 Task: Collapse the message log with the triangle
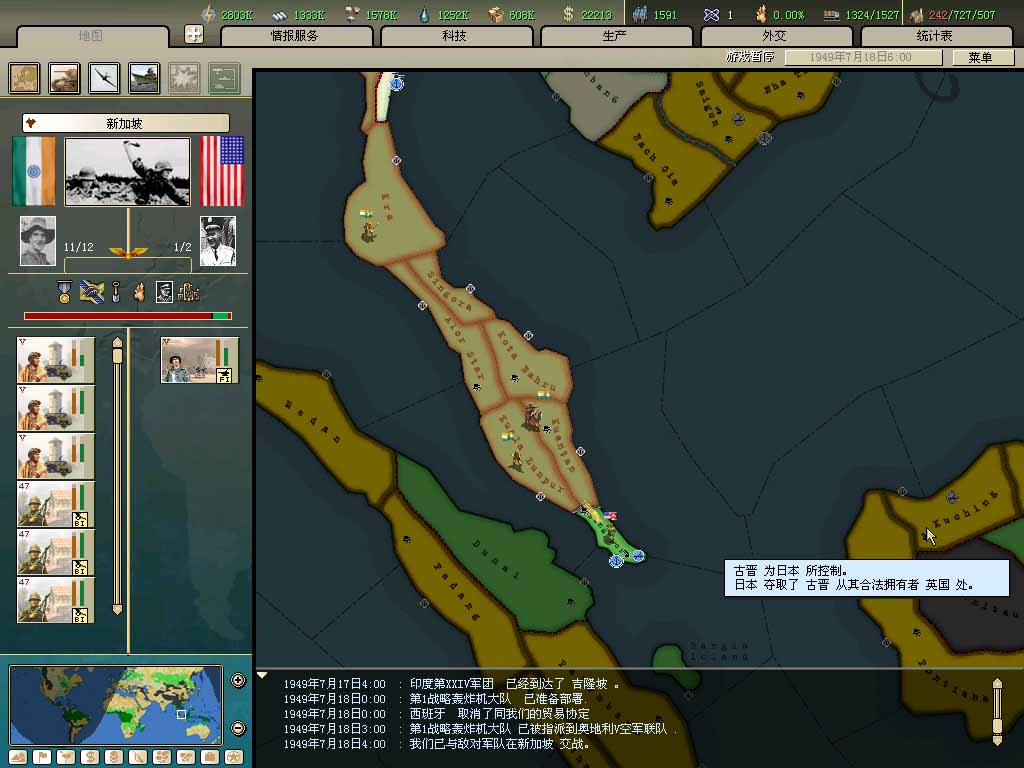click(x=262, y=675)
